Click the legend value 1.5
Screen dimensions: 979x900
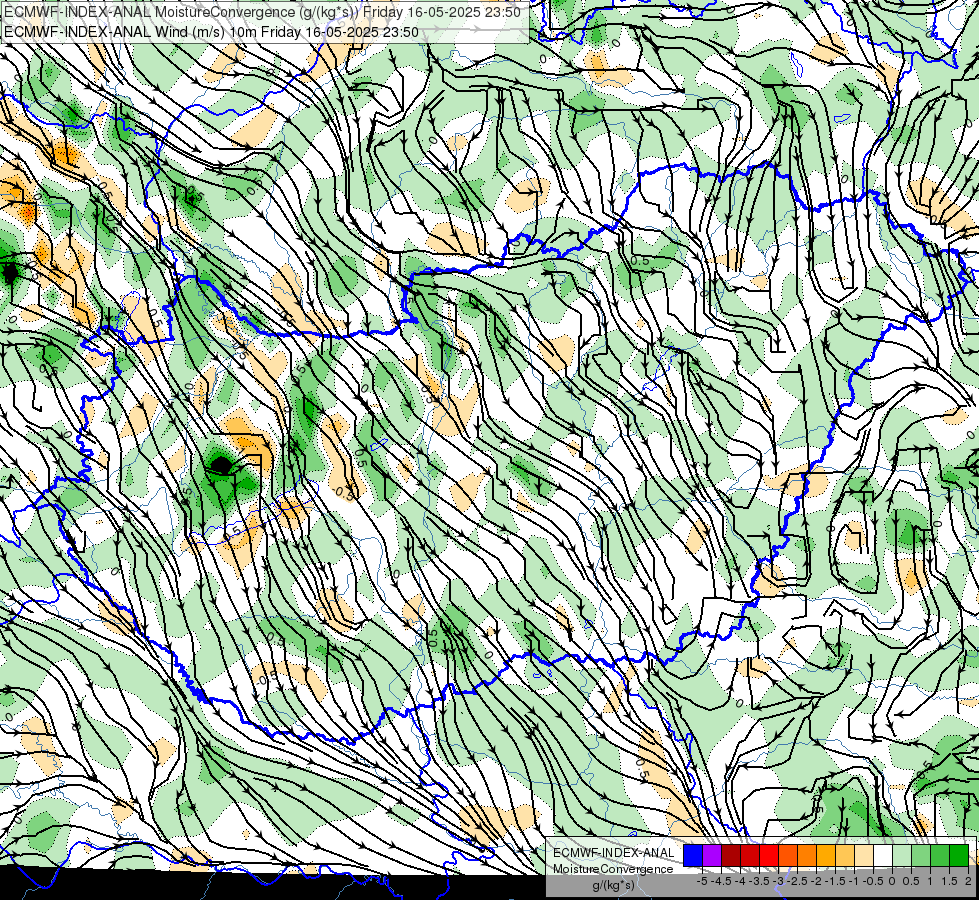click(x=949, y=881)
